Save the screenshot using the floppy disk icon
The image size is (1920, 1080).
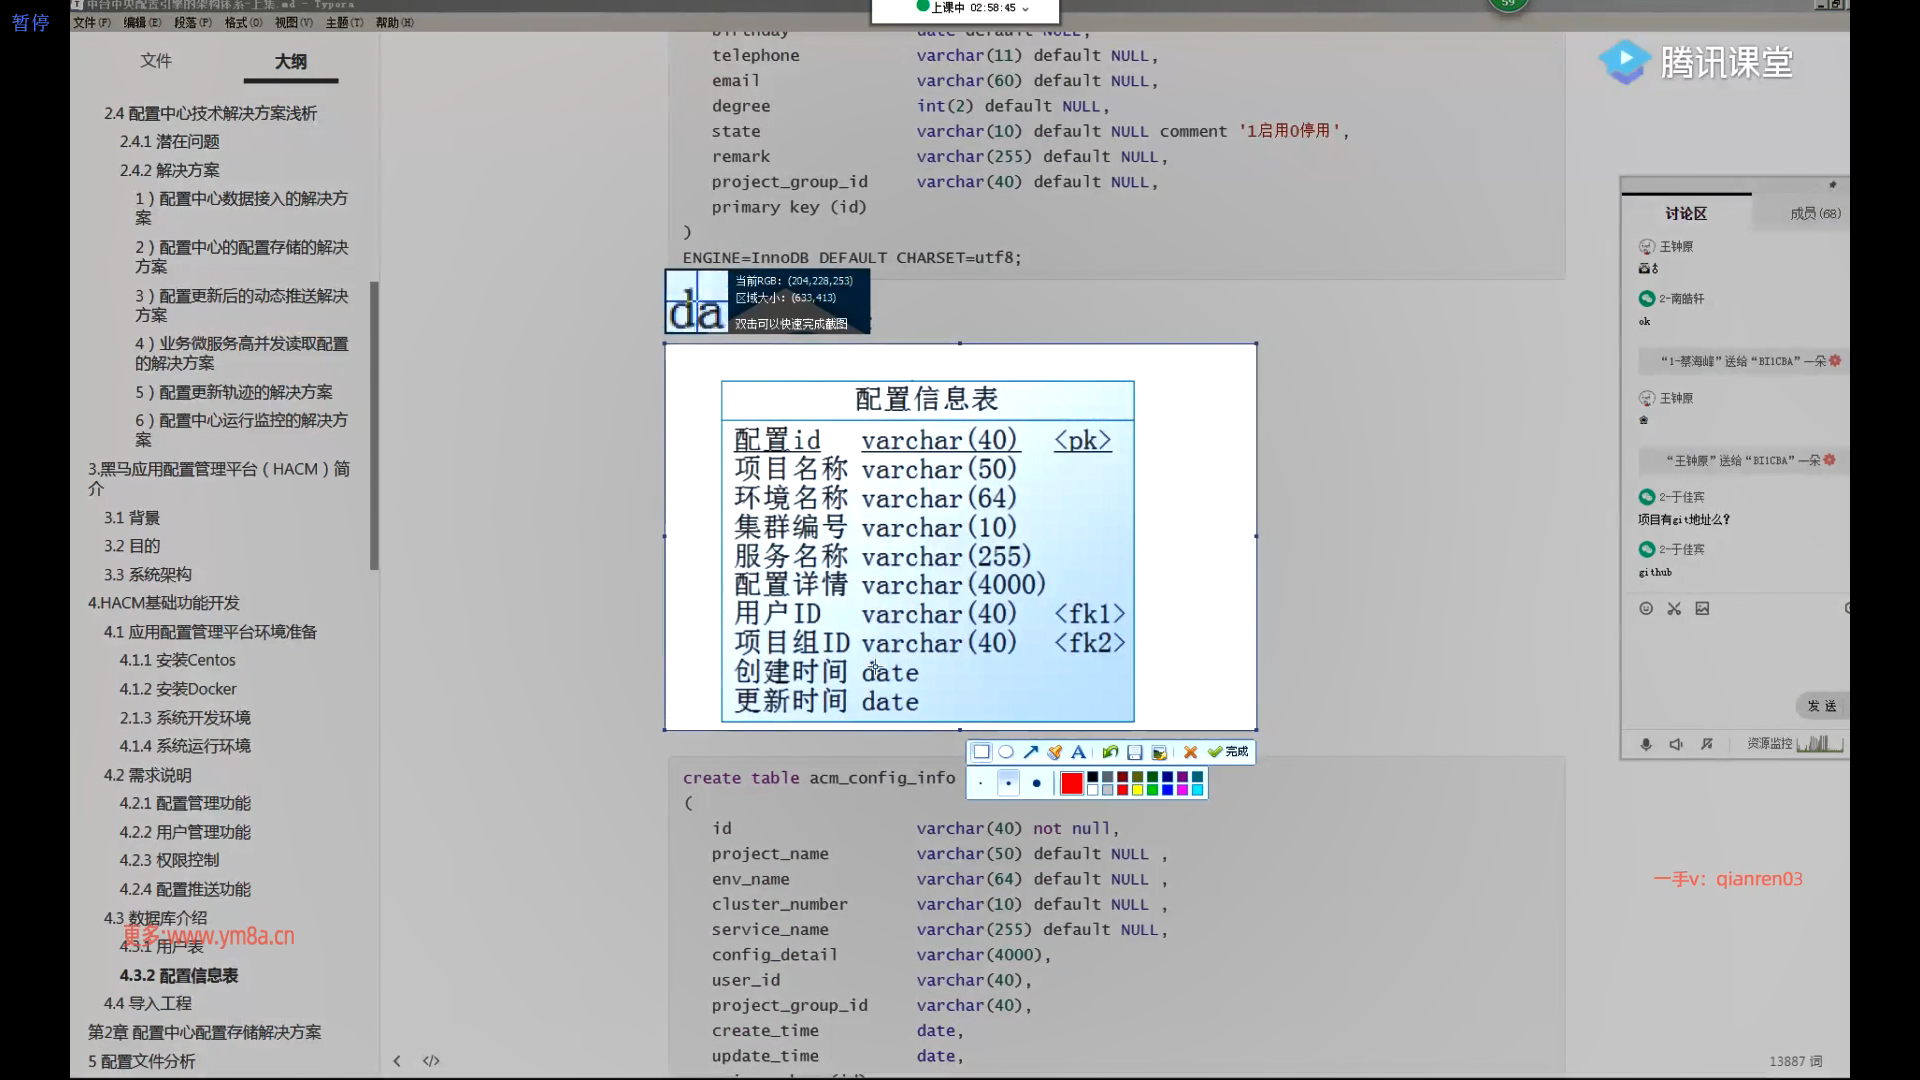pos(1135,752)
